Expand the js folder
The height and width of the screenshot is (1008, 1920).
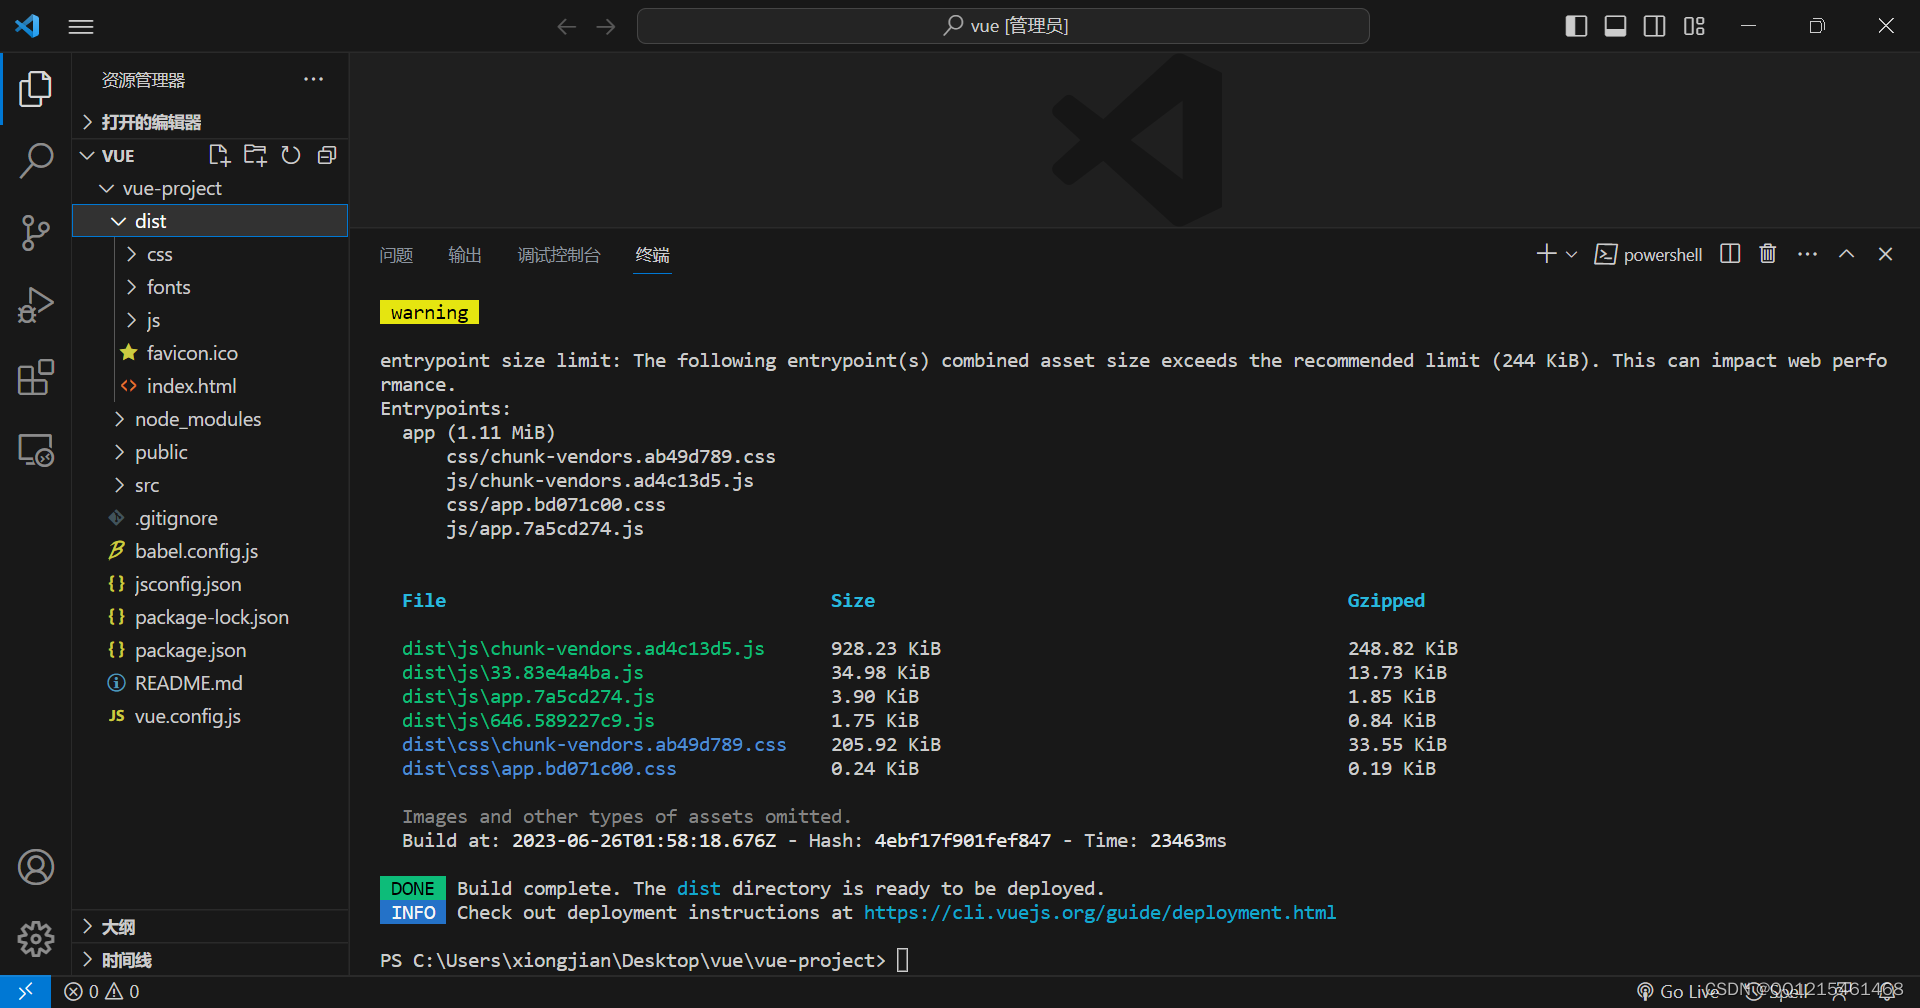[210, 320]
